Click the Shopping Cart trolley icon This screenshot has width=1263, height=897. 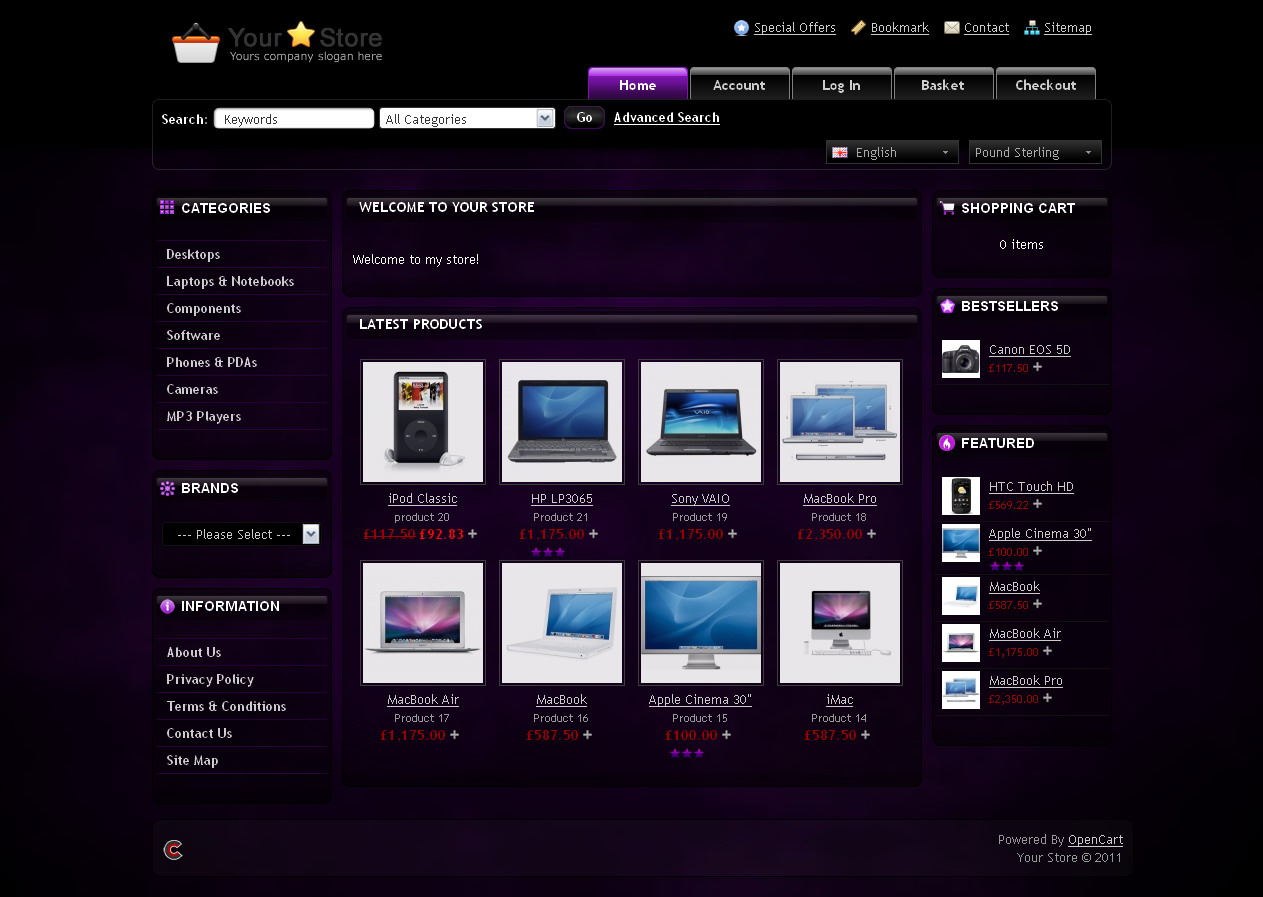pyautogui.click(x=947, y=208)
